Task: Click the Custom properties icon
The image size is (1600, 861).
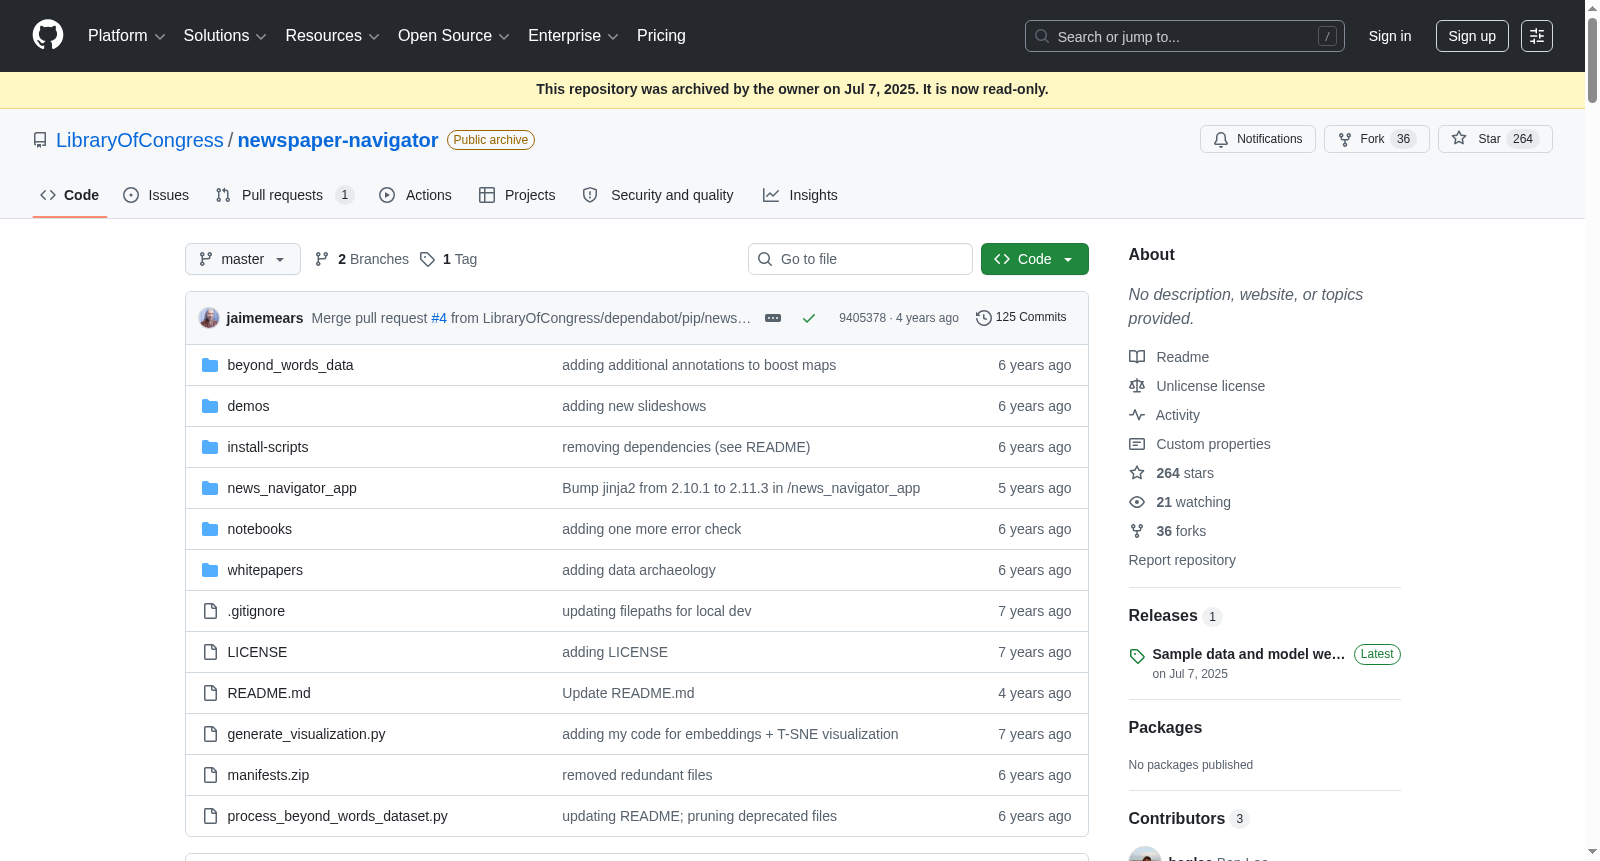Action: point(1137,444)
